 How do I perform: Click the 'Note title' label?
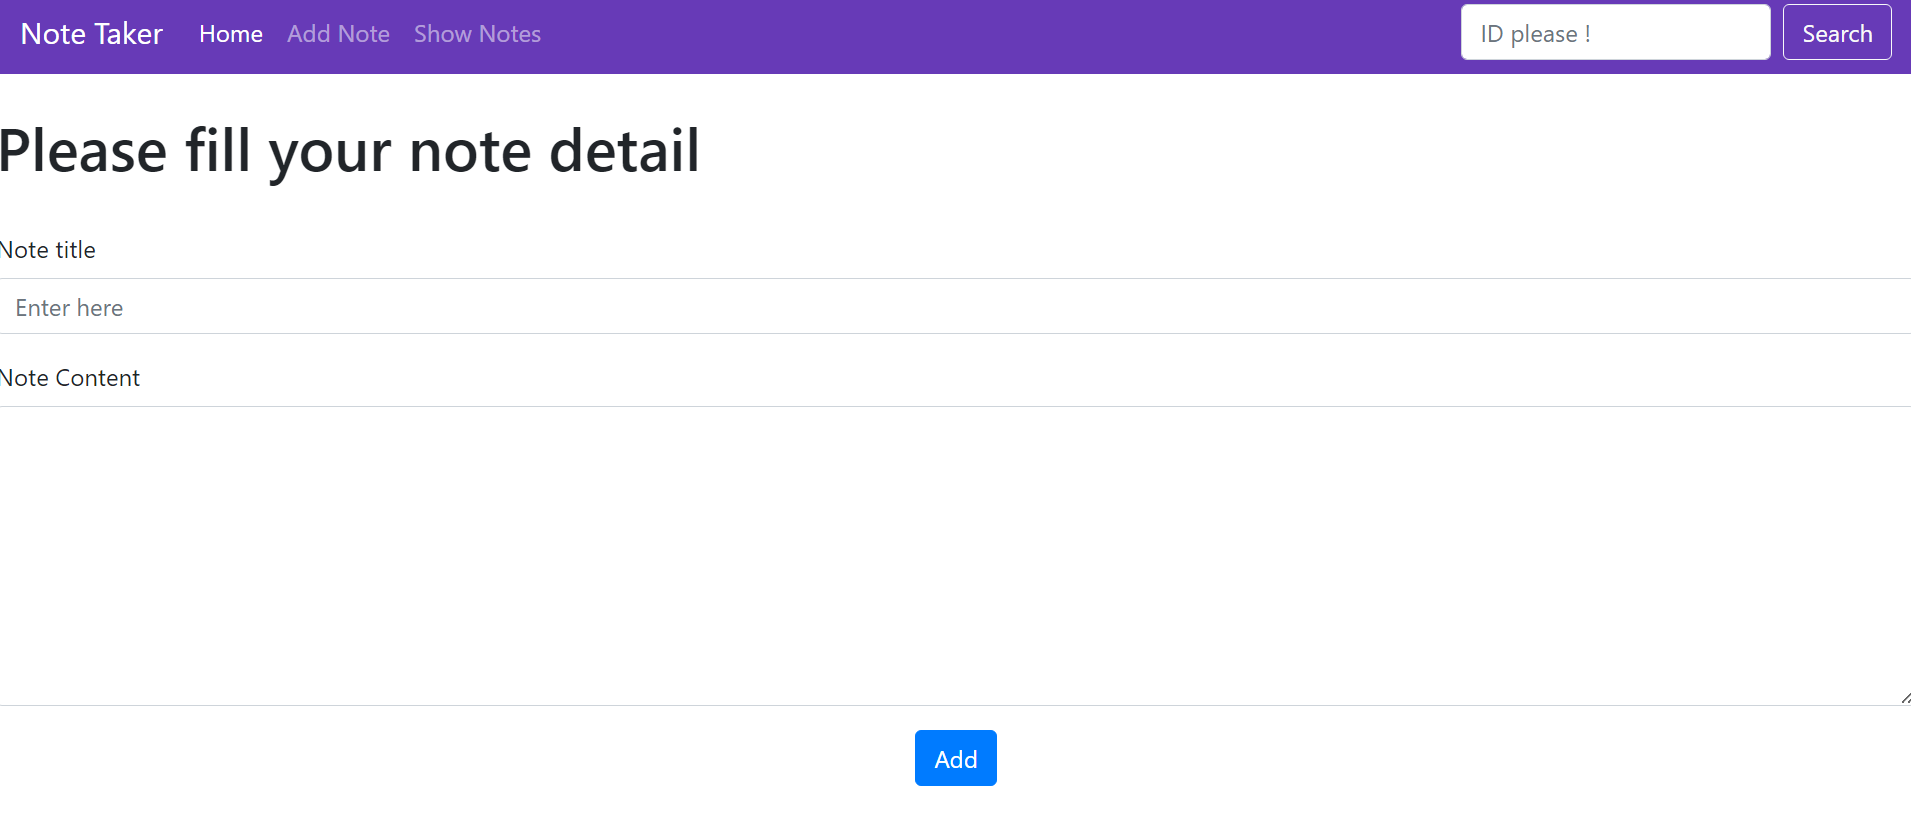pos(47,250)
